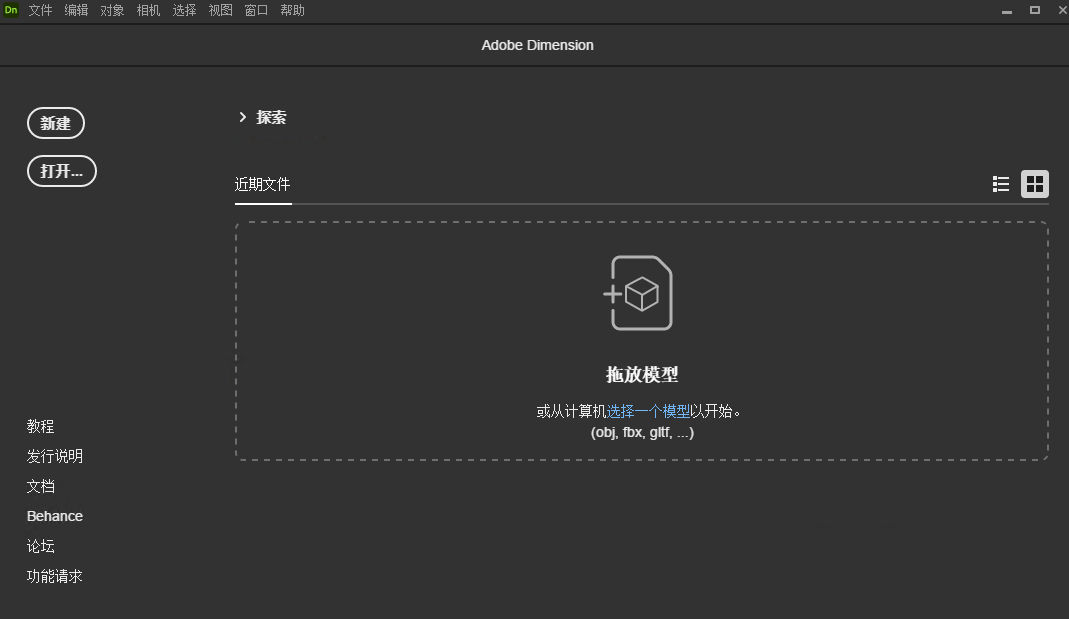1069x619 pixels.
Task: Open the 论坛 link
Action: point(40,546)
